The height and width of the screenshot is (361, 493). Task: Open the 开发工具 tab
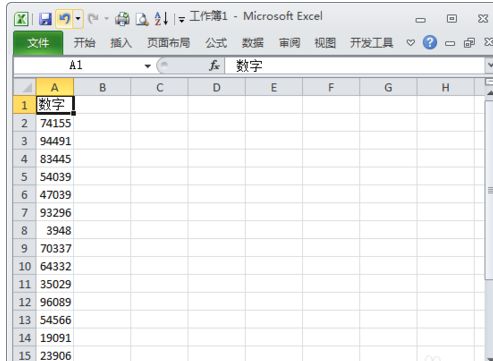click(372, 43)
